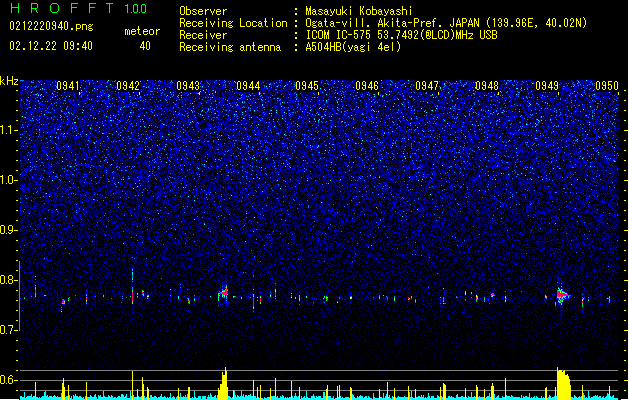Click the 0.6 kHz axis label
This screenshot has width=629, height=400.
pos(8,380)
